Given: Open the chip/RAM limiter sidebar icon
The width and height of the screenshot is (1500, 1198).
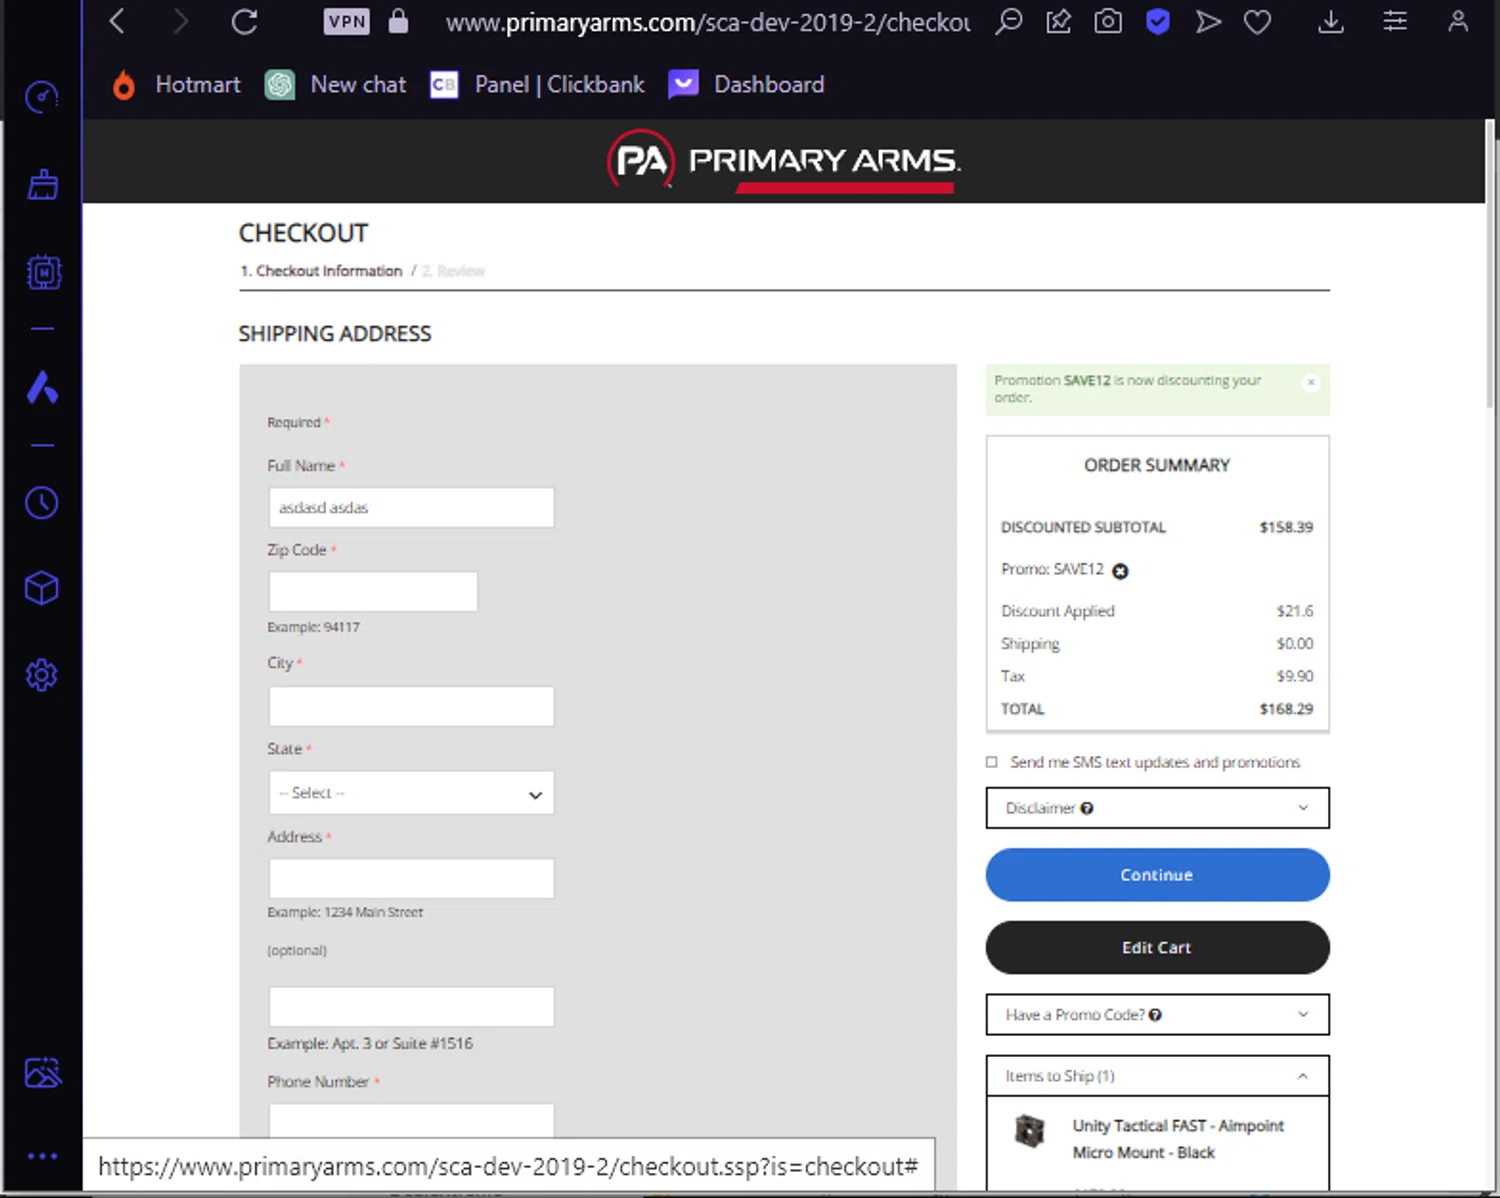Looking at the screenshot, I should point(43,272).
